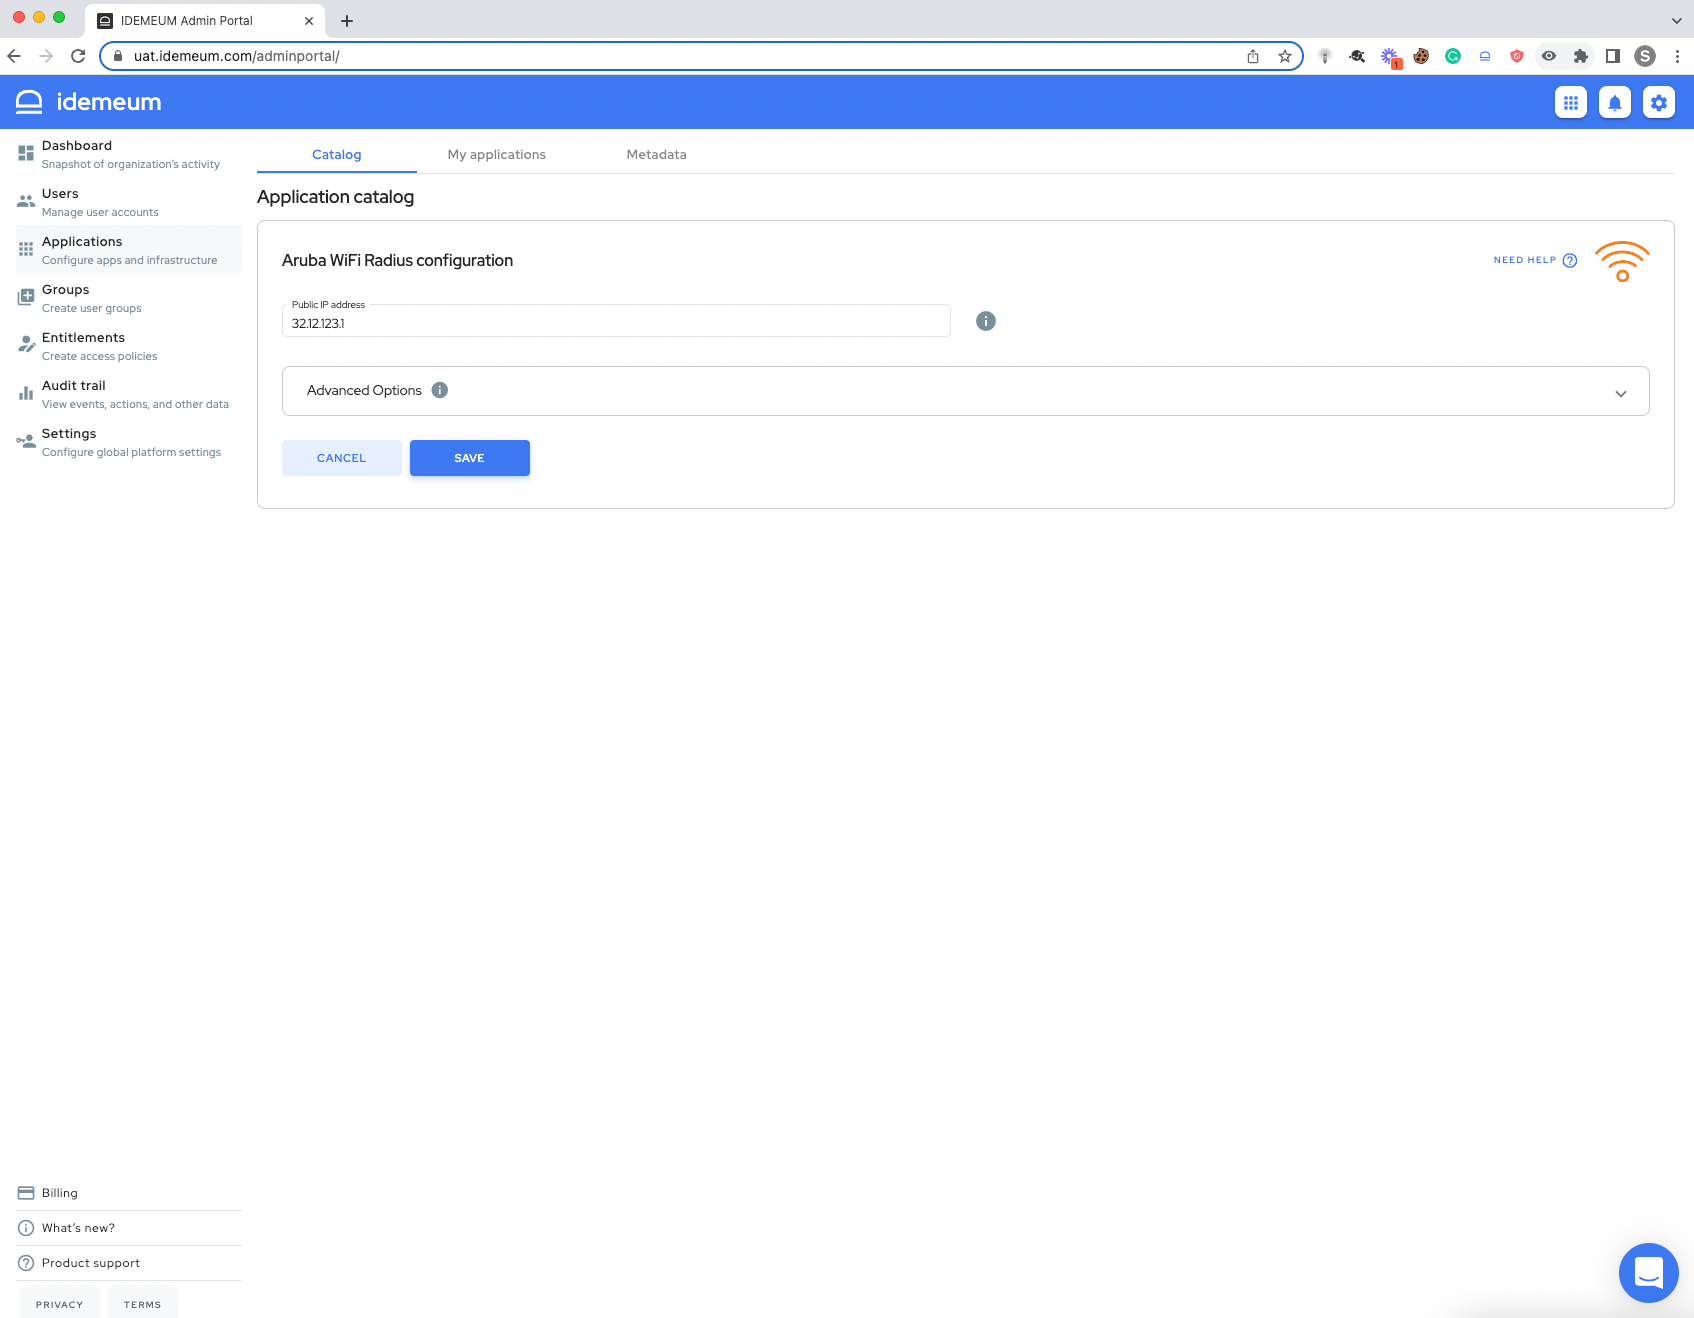Open the PRIVACY link
Image resolution: width=1694 pixels, height=1318 pixels.
tap(60, 1304)
